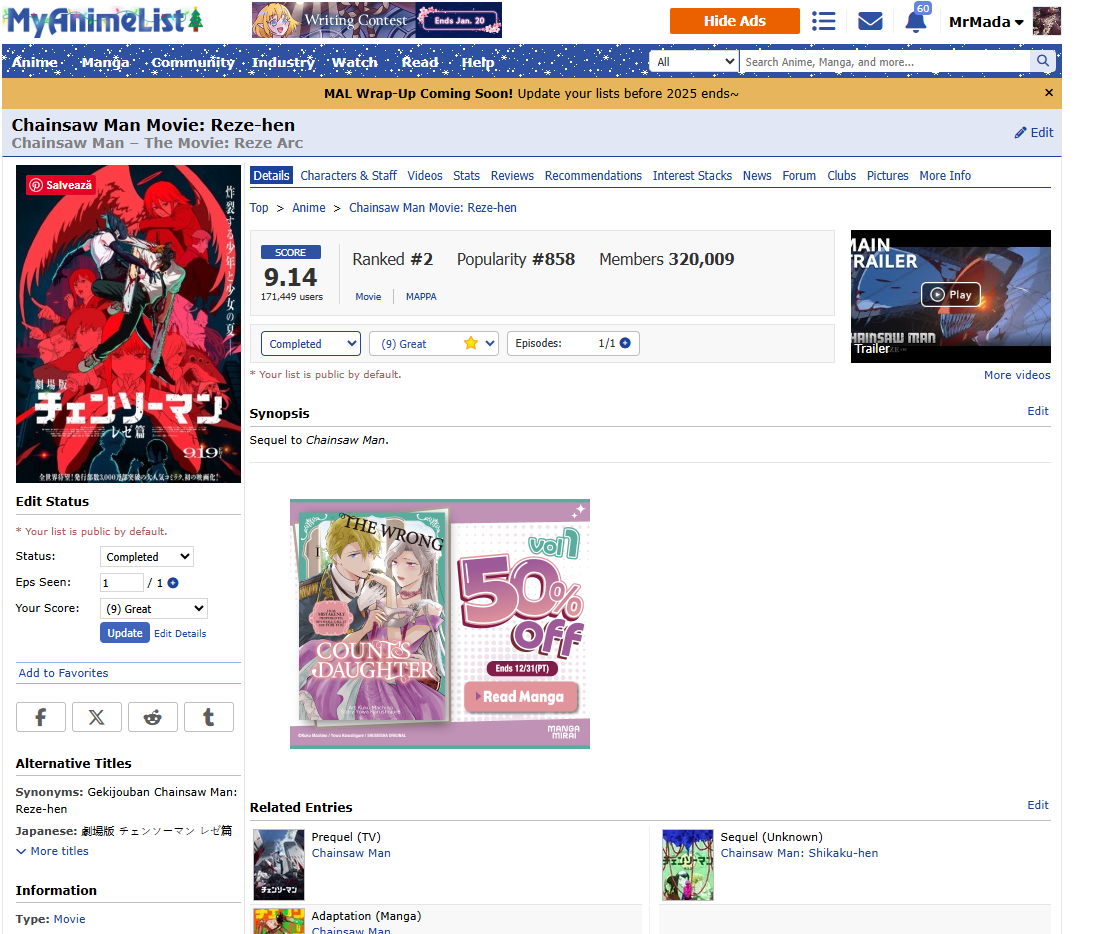1095x934 pixels.
Task: Click the Eps Seen number field
Action: 122,583
